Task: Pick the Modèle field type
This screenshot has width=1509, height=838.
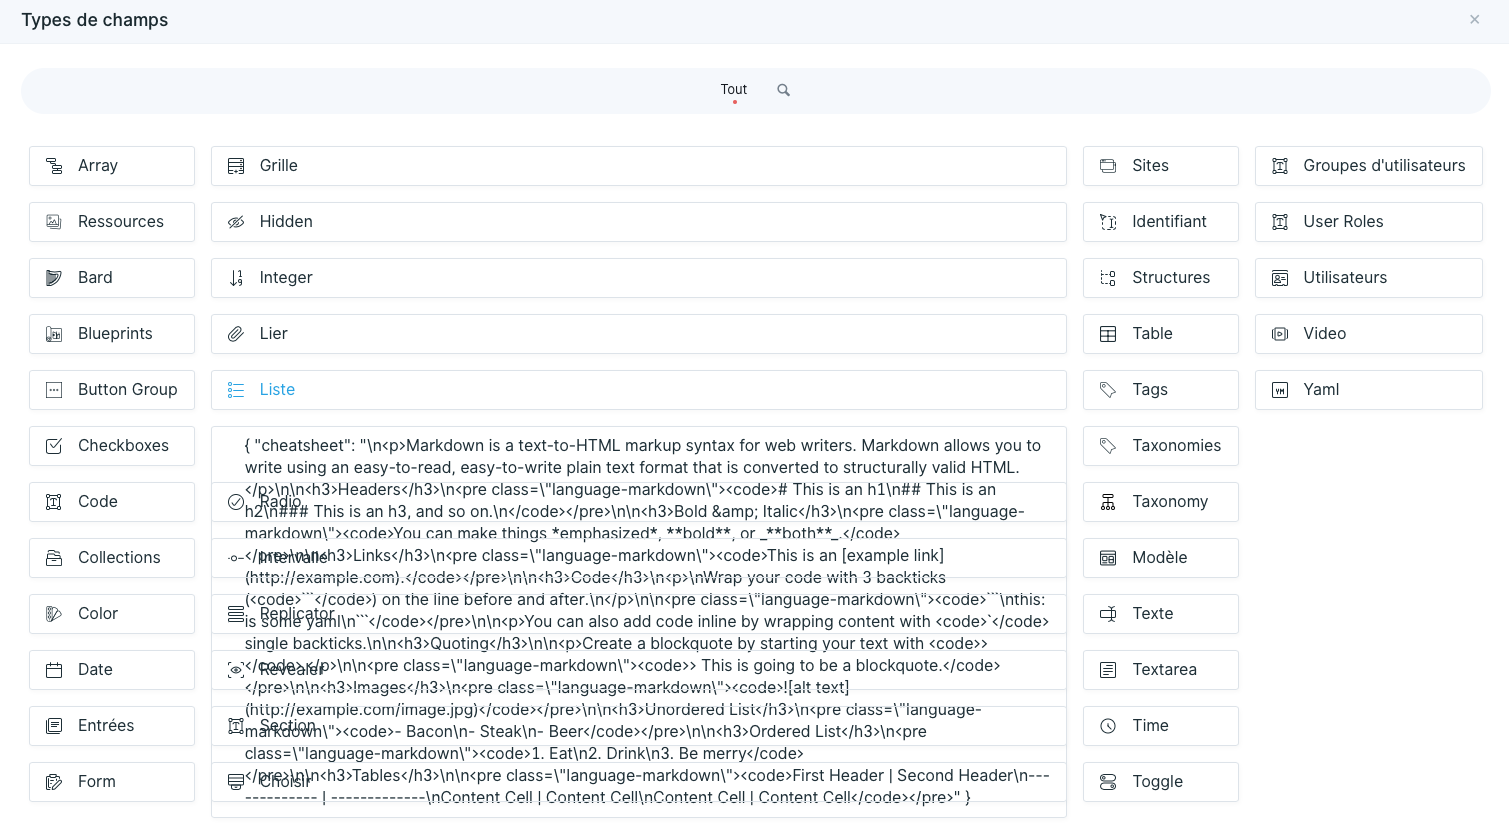Action: tap(1161, 558)
